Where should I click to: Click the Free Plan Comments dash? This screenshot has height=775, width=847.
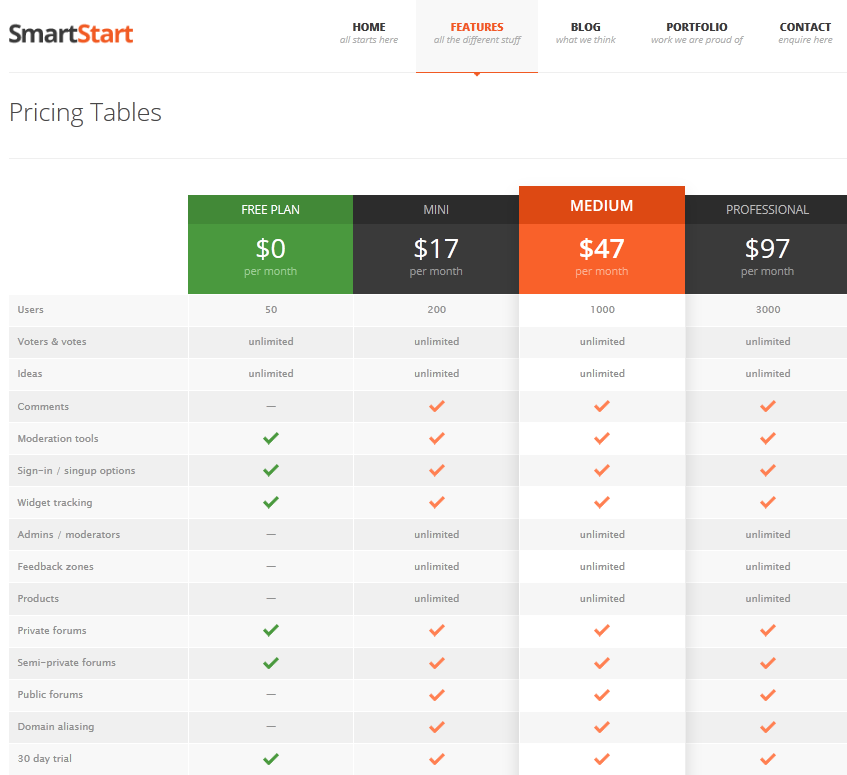click(271, 406)
